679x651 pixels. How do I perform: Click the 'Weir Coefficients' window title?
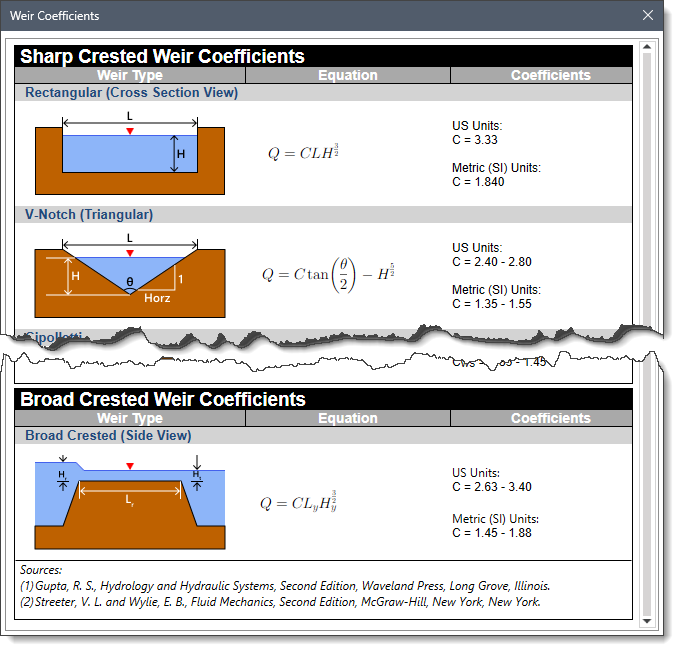point(55,16)
